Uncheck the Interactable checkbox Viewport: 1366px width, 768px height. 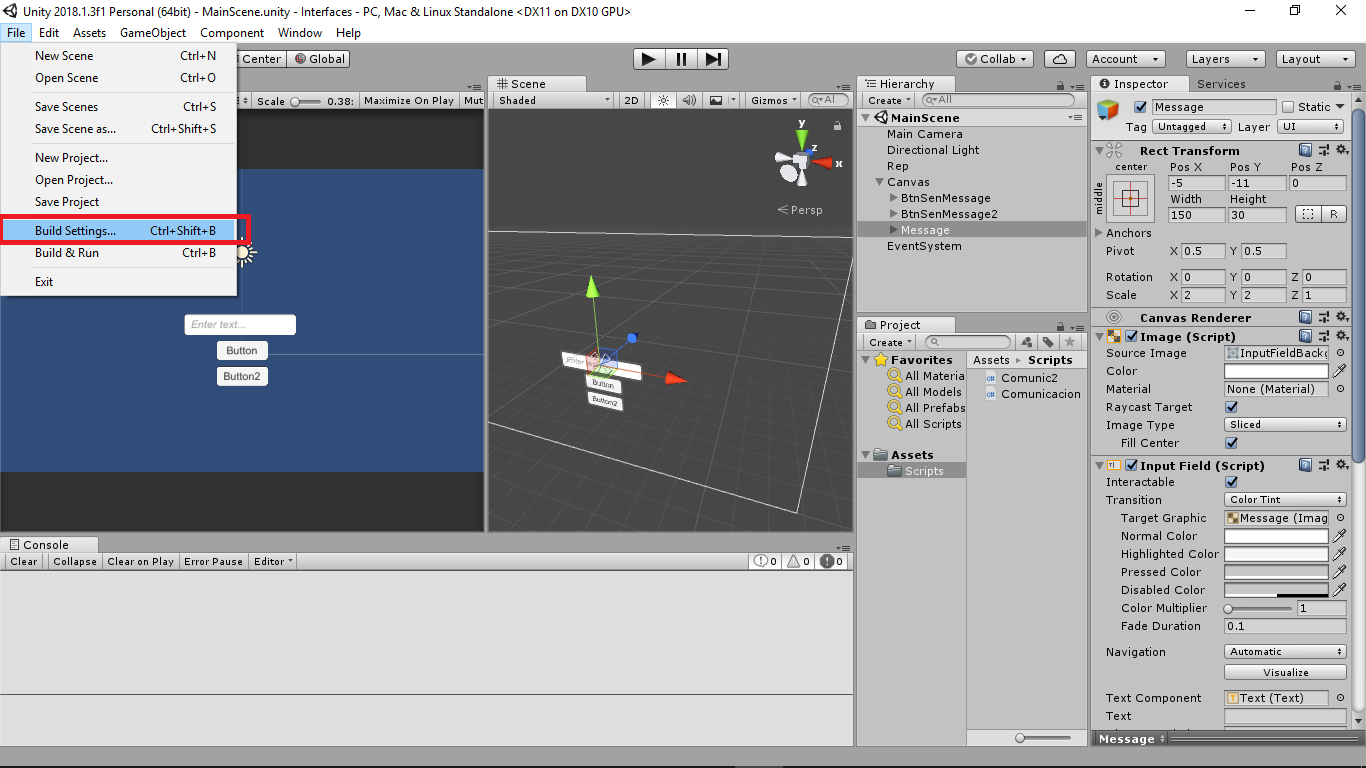pyautogui.click(x=1231, y=482)
